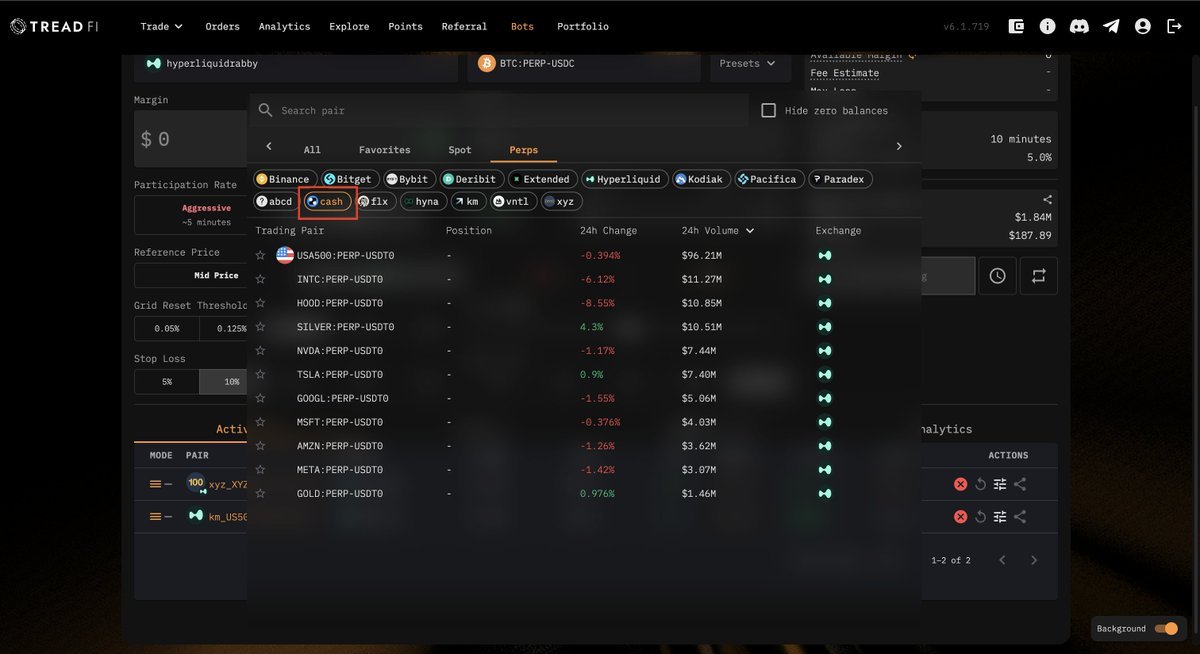This screenshot has height=654, width=1200.
Task: Open the Explore menu item
Action: (349, 27)
